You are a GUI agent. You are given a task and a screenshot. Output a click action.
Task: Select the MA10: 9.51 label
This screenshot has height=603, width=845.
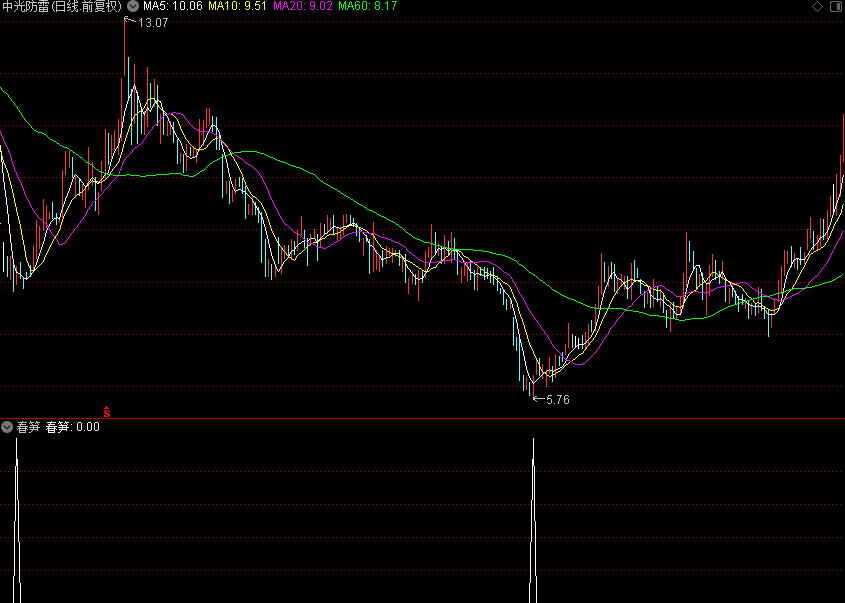pyautogui.click(x=237, y=6)
